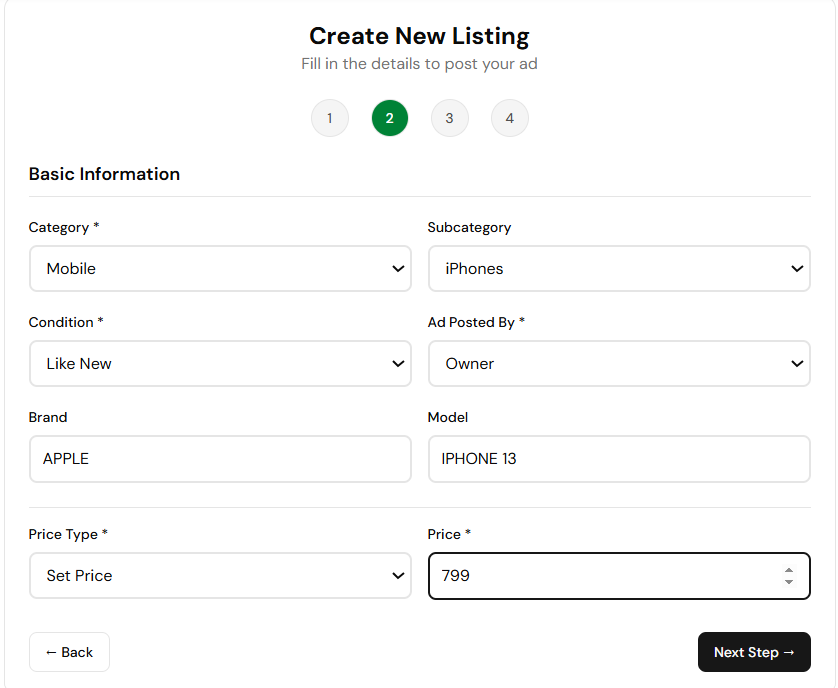The height and width of the screenshot is (688, 838).
Task: Jump to step 3 in the progress indicator
Action: tap(450, 118)
